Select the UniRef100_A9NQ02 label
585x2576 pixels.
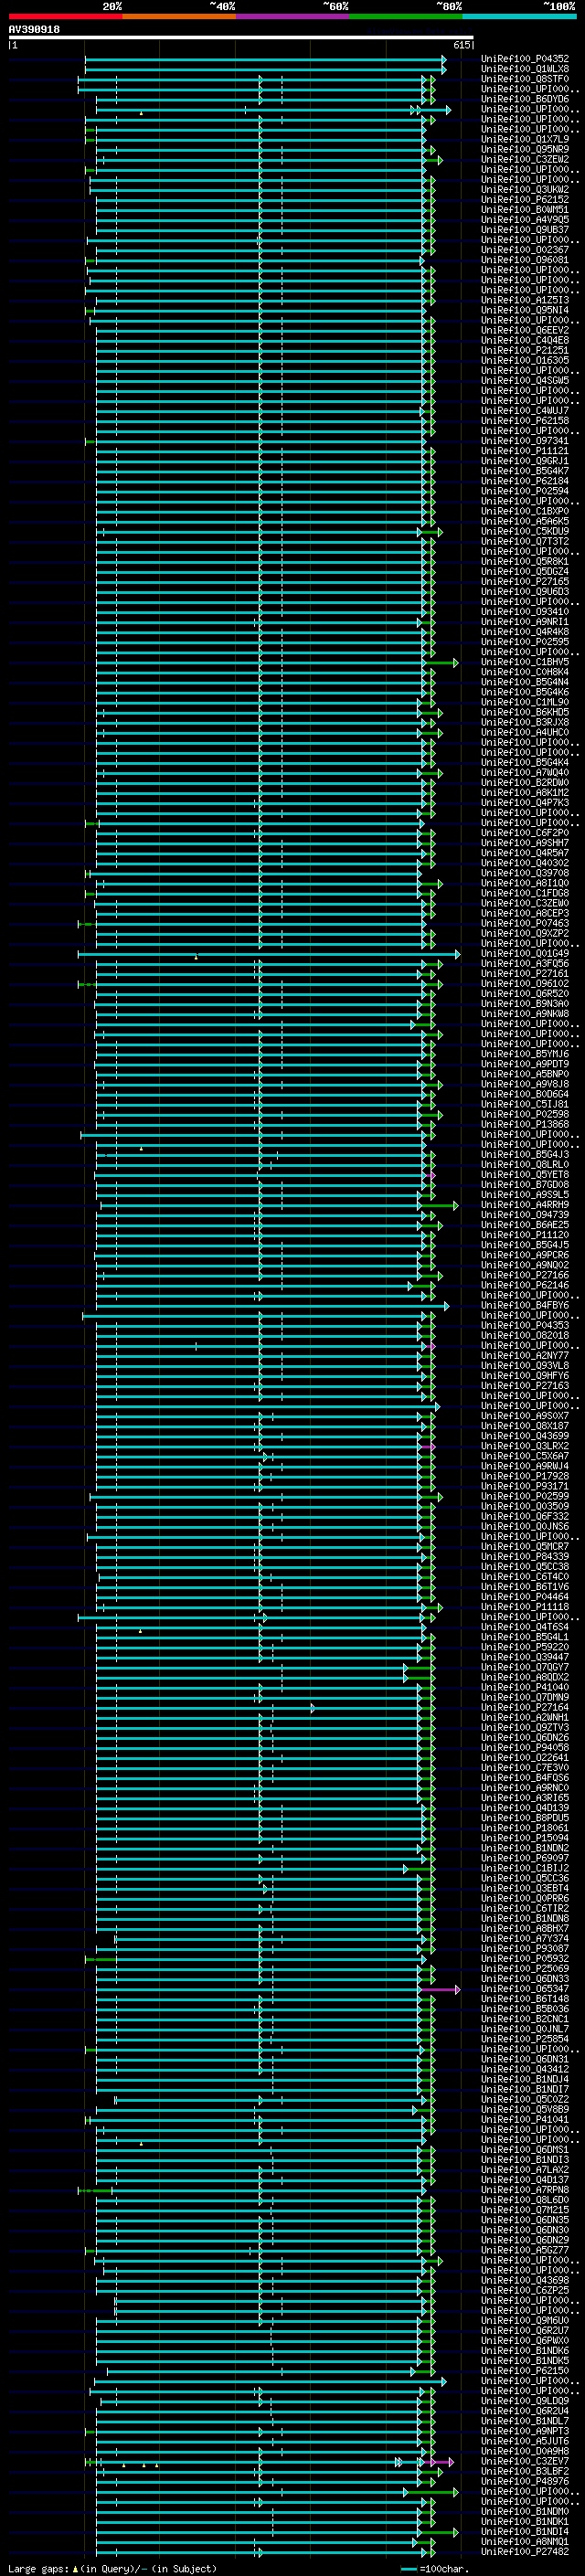[525, 1265]
